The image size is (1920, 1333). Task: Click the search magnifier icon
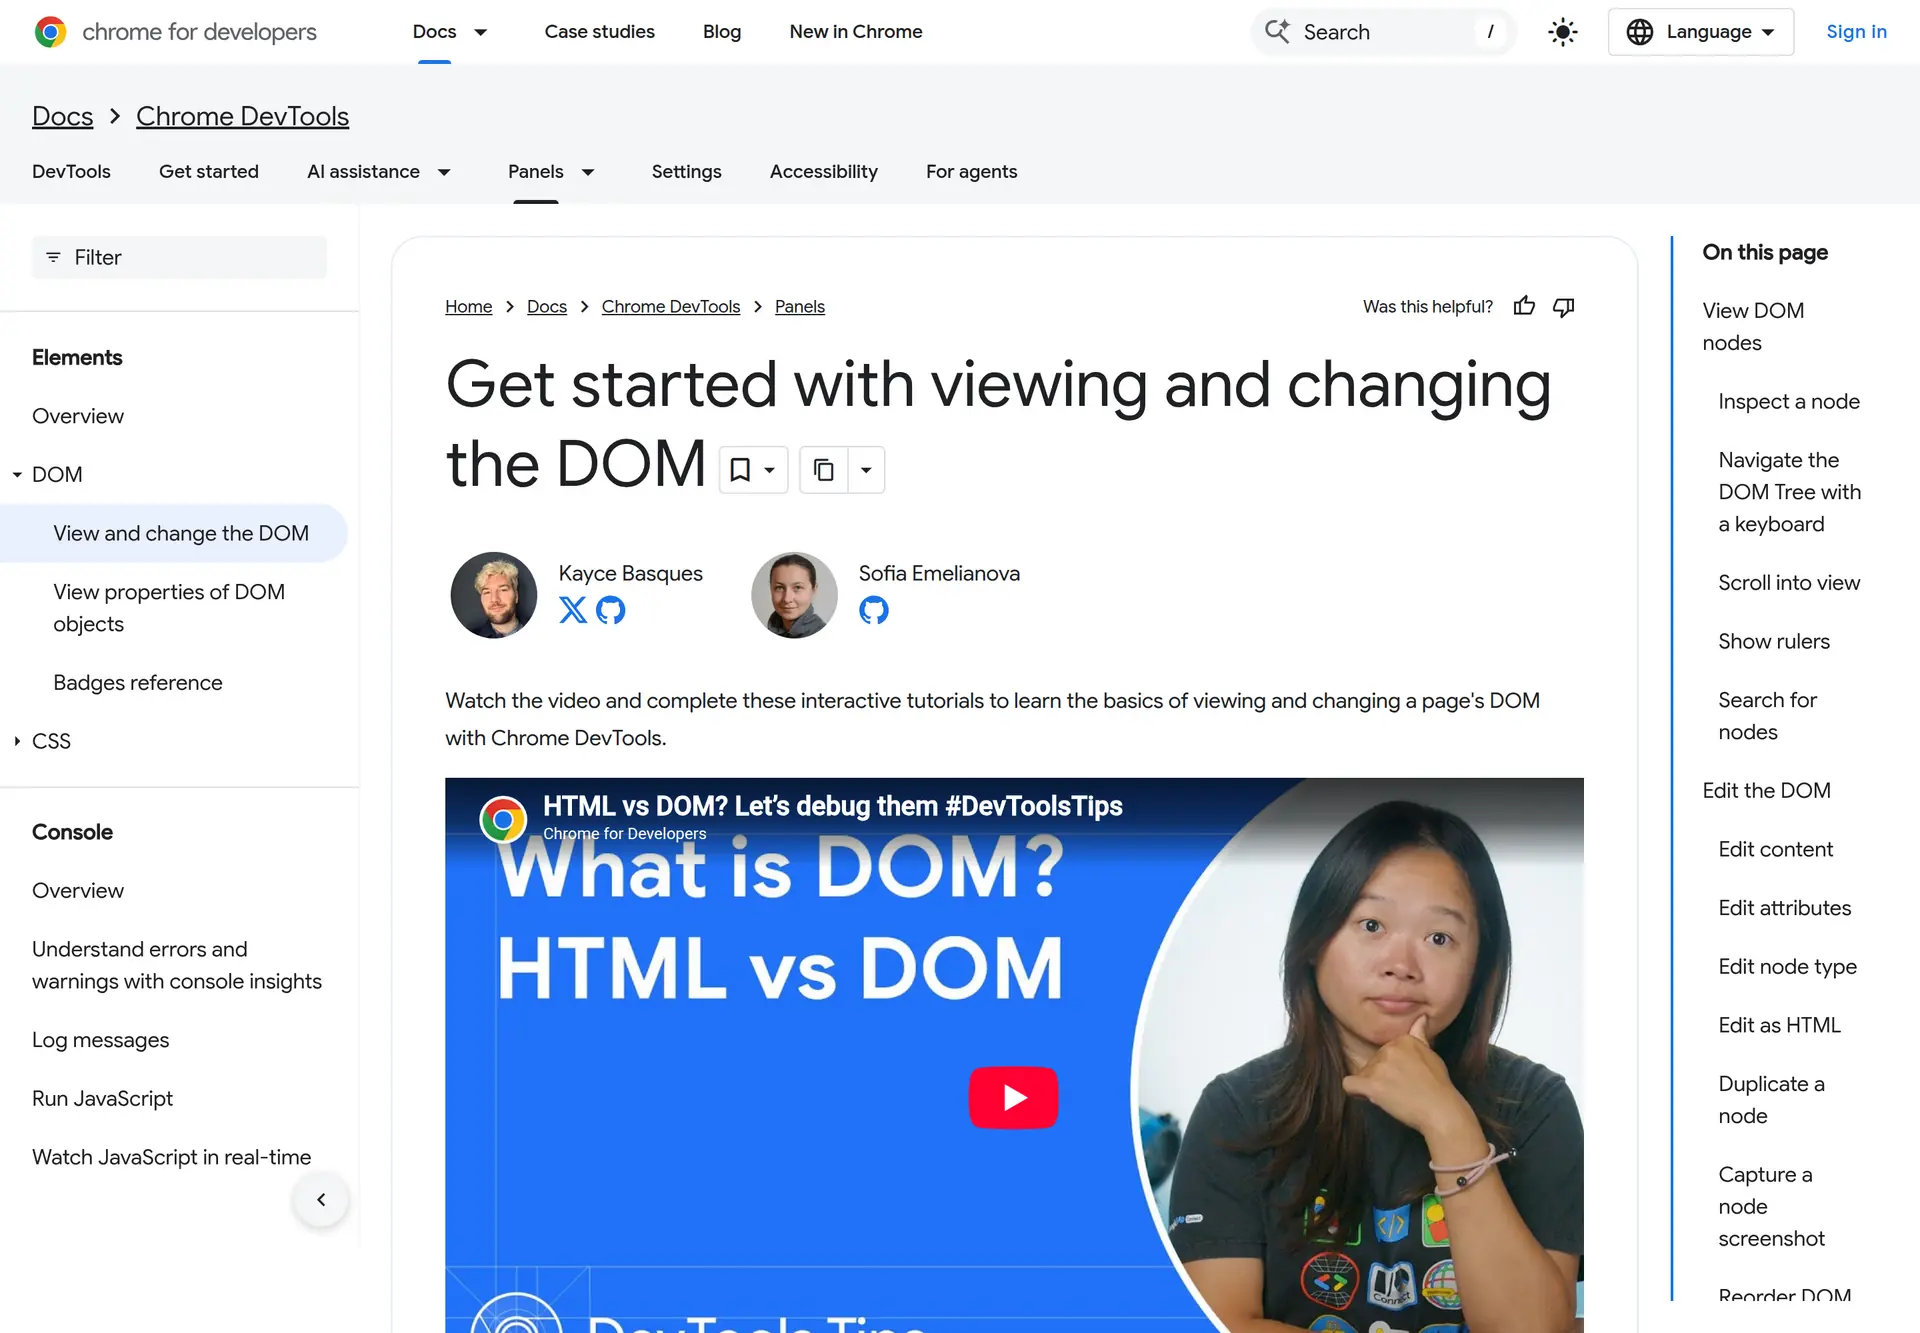click(1277, 31)
